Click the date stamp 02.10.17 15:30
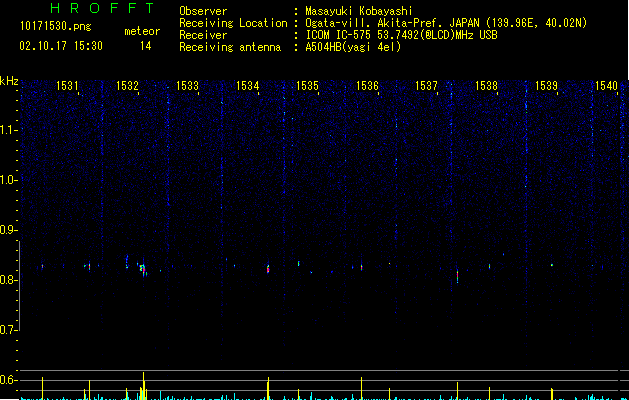The width and height of the screenshot is (629, 400). pyautogui.click(x=61, y=46)
